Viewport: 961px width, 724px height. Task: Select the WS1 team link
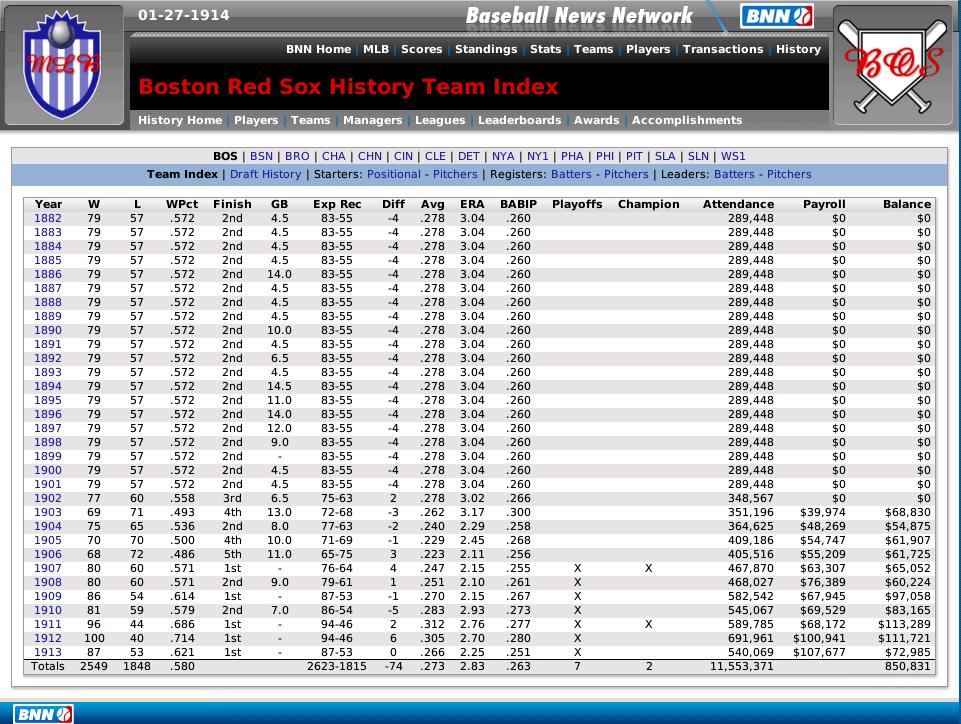coord(732,156)
